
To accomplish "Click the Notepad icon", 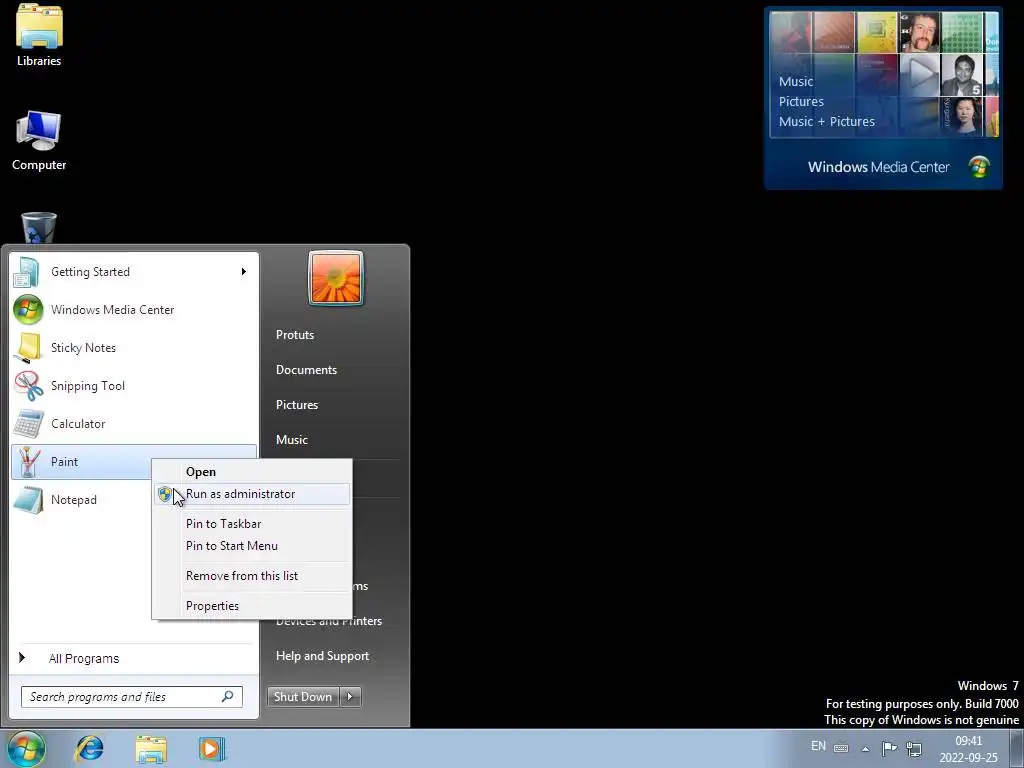I will [x=28, y=500].
